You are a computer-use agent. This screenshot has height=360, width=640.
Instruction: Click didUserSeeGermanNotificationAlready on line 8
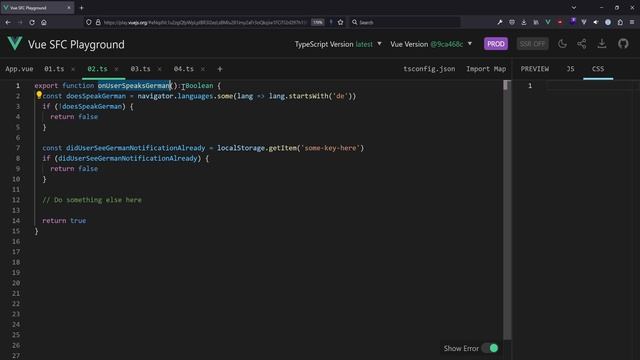click(127, 158)
